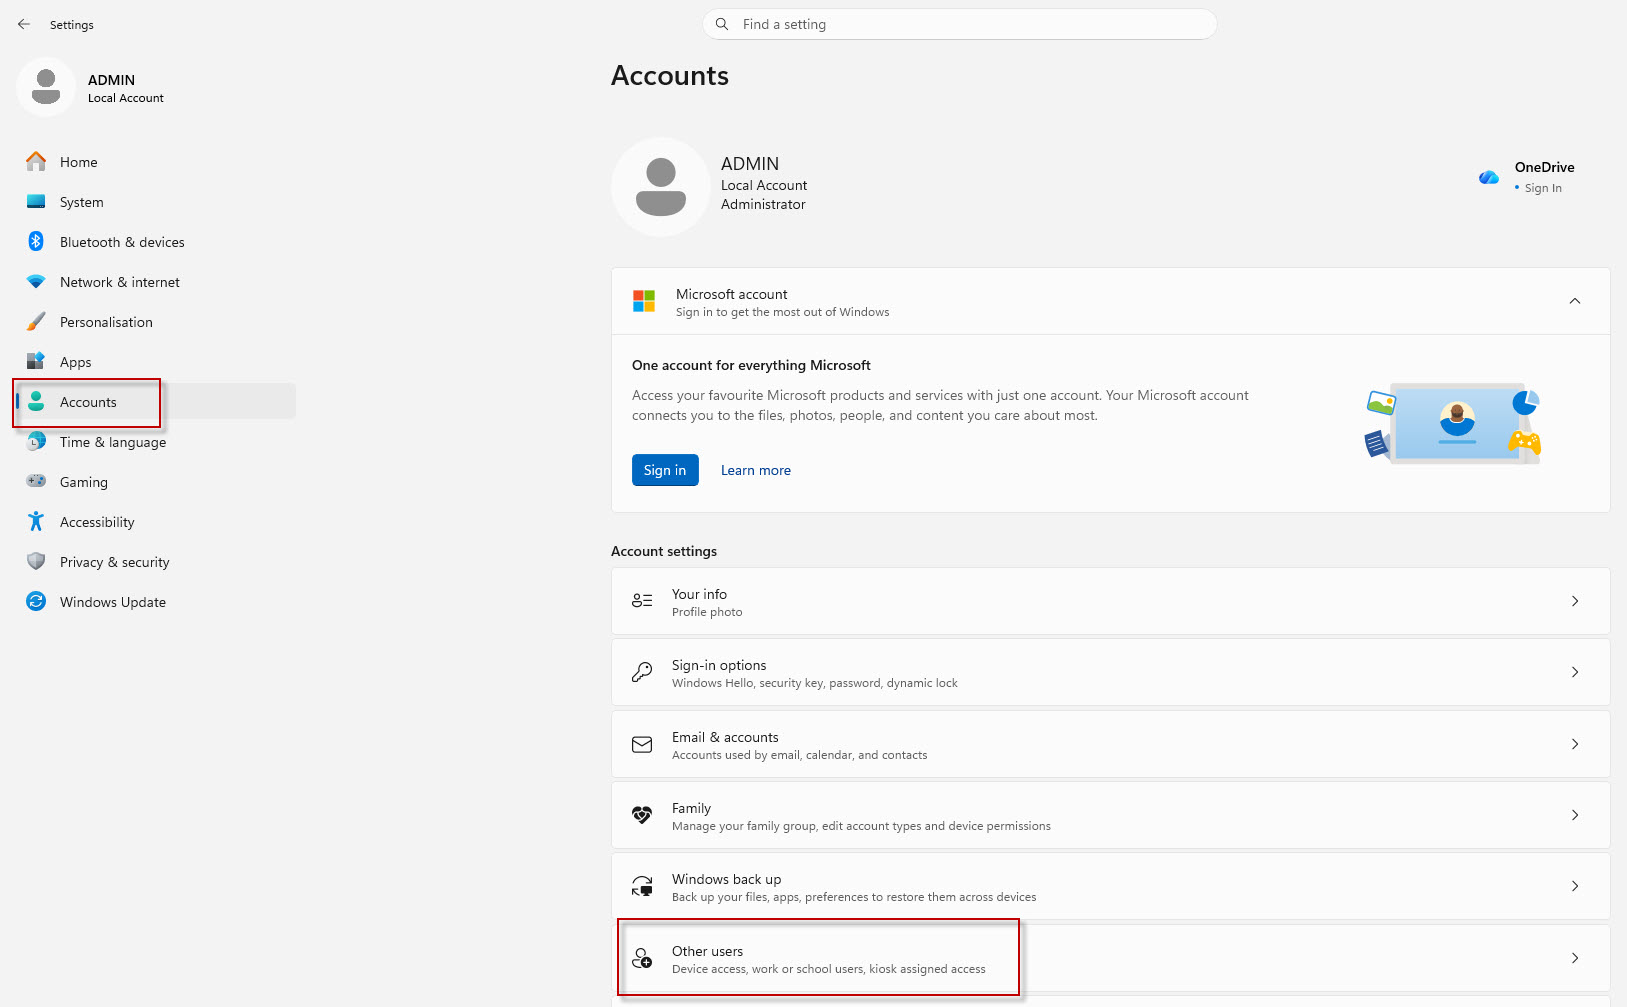The width and height of the screenshot is (1627, 1007).
Task: Click the search magnifier icon
Action: tap(722, 24)
